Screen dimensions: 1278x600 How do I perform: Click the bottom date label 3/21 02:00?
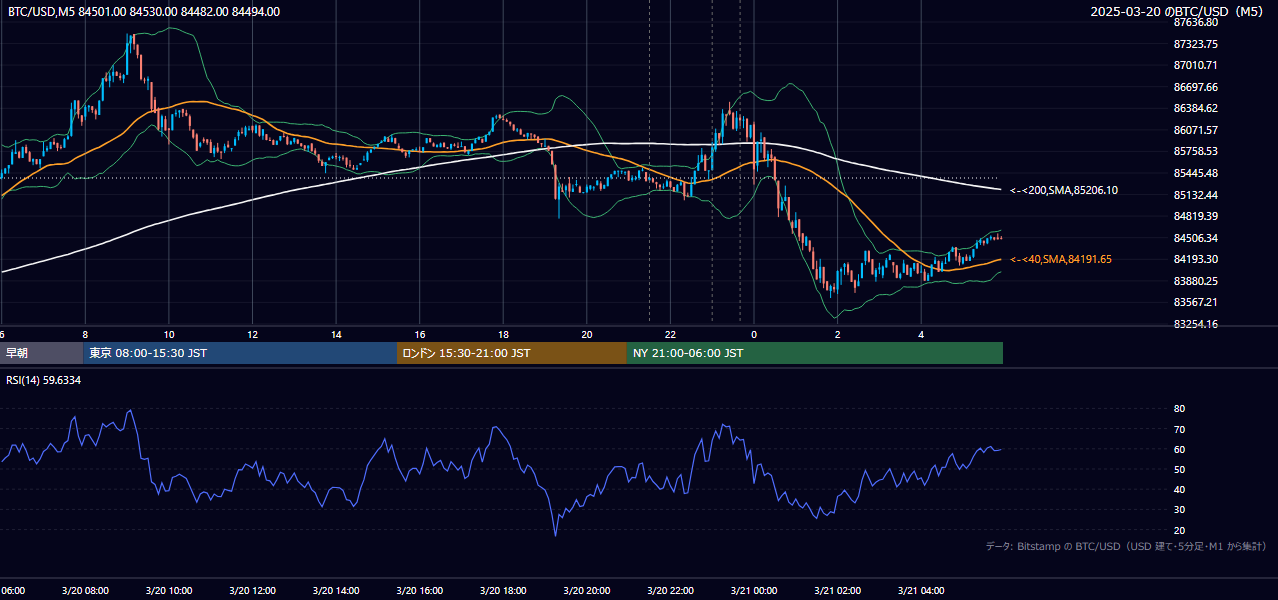point(837,591)
